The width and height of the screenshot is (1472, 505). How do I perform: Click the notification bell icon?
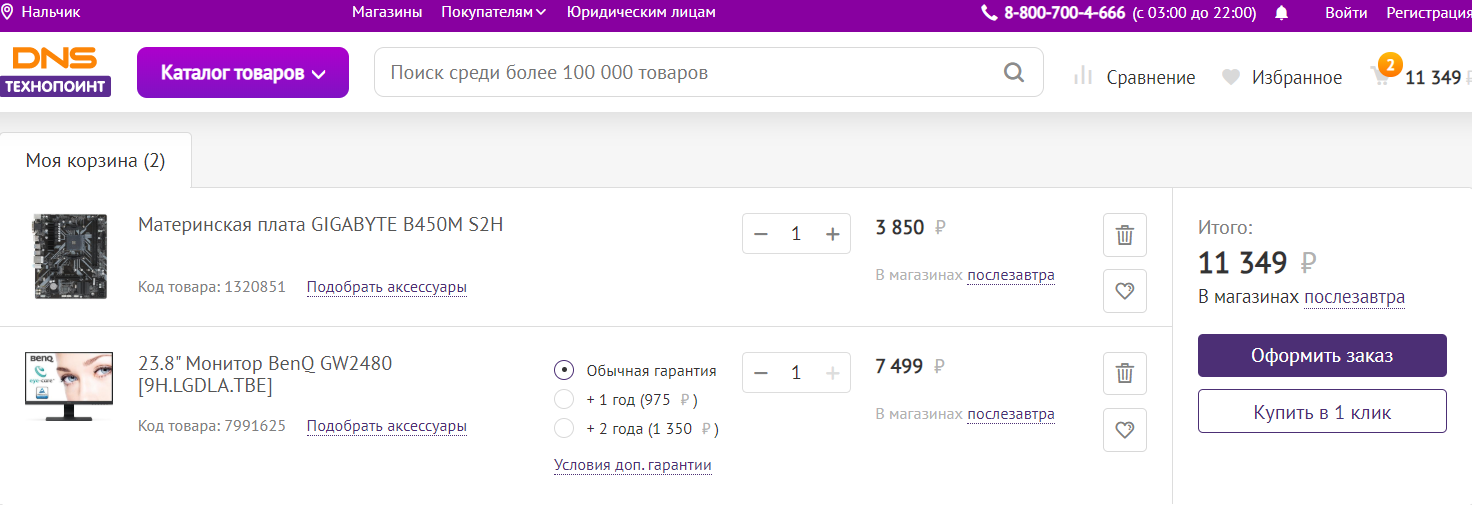(x=1282, y=13)
